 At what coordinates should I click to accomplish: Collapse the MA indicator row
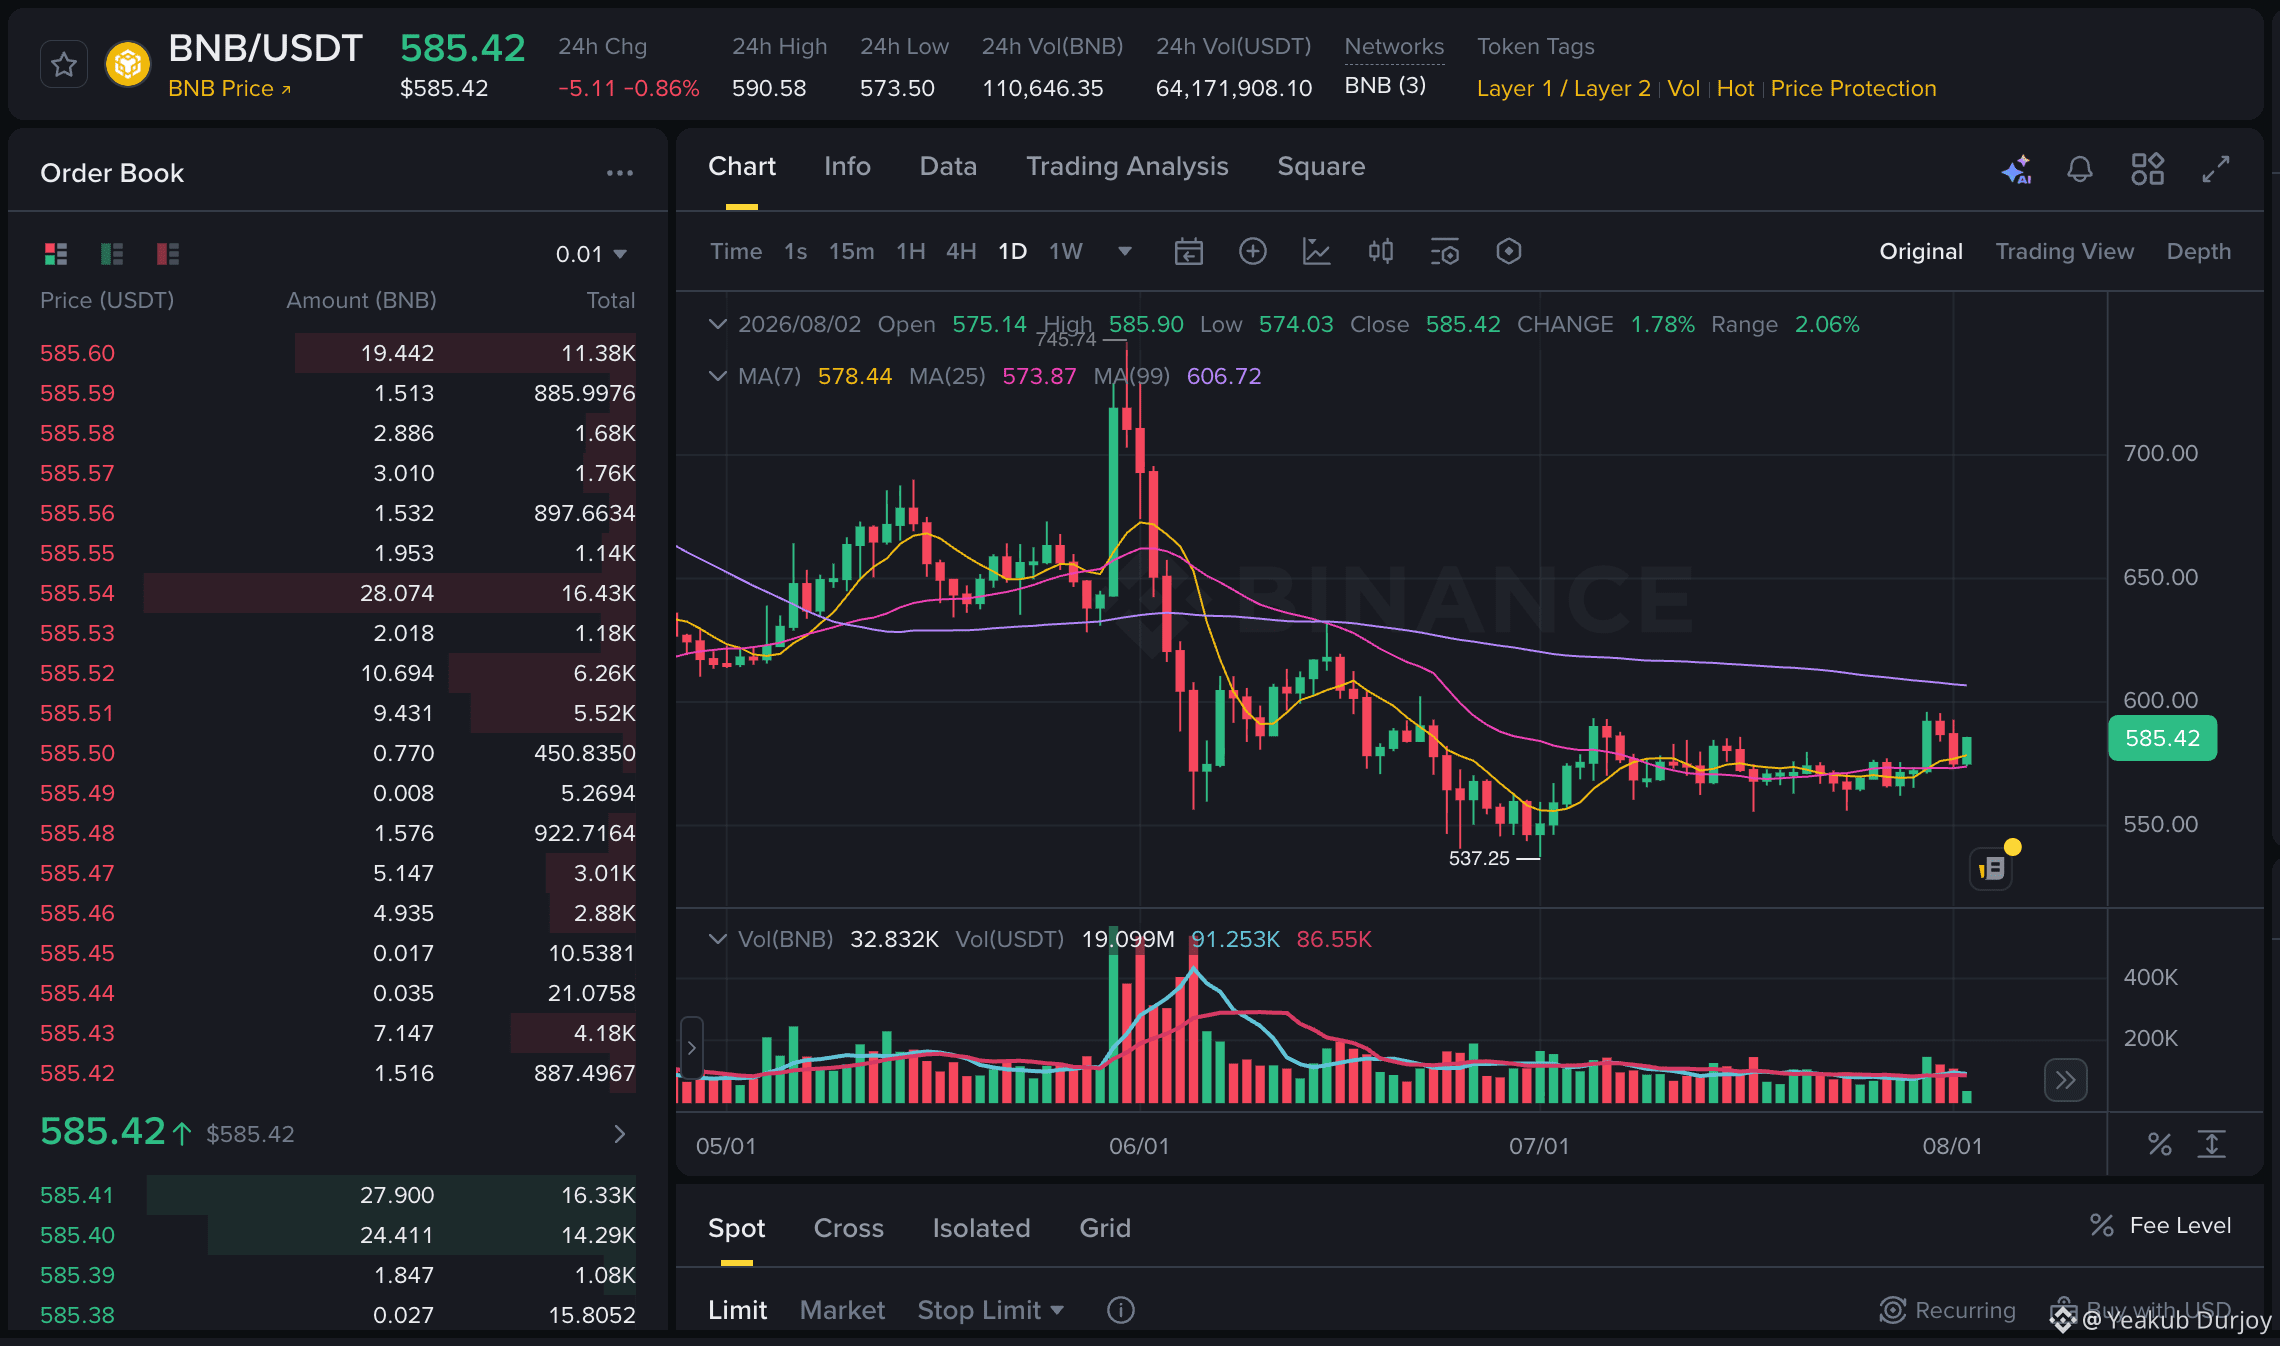(717, 376)
